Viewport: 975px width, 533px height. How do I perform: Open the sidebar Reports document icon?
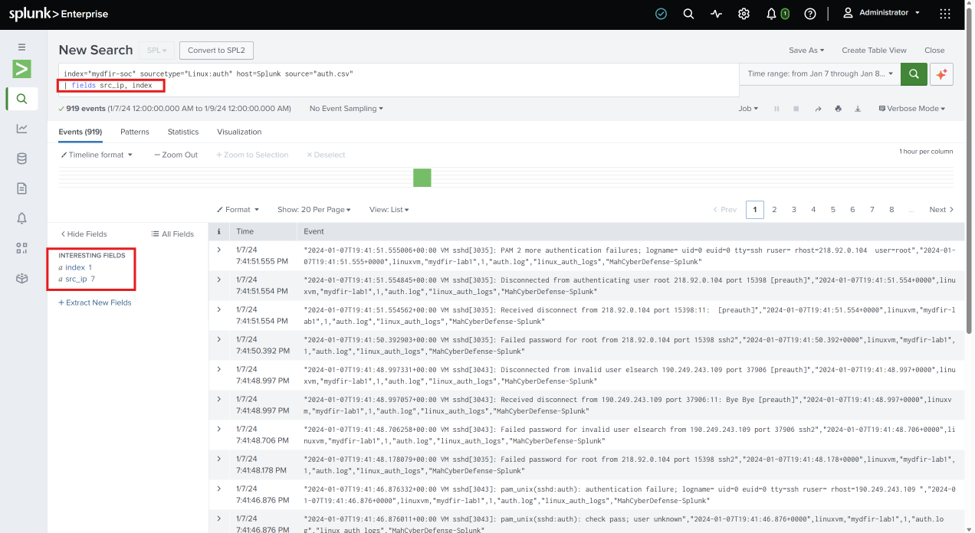[22, 188]
